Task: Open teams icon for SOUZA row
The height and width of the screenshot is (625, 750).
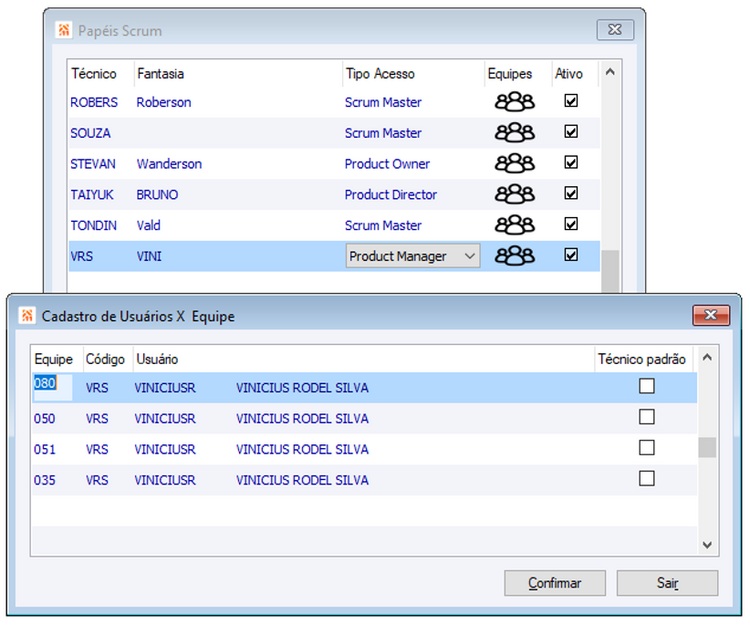Action: (x=514, y=132)
